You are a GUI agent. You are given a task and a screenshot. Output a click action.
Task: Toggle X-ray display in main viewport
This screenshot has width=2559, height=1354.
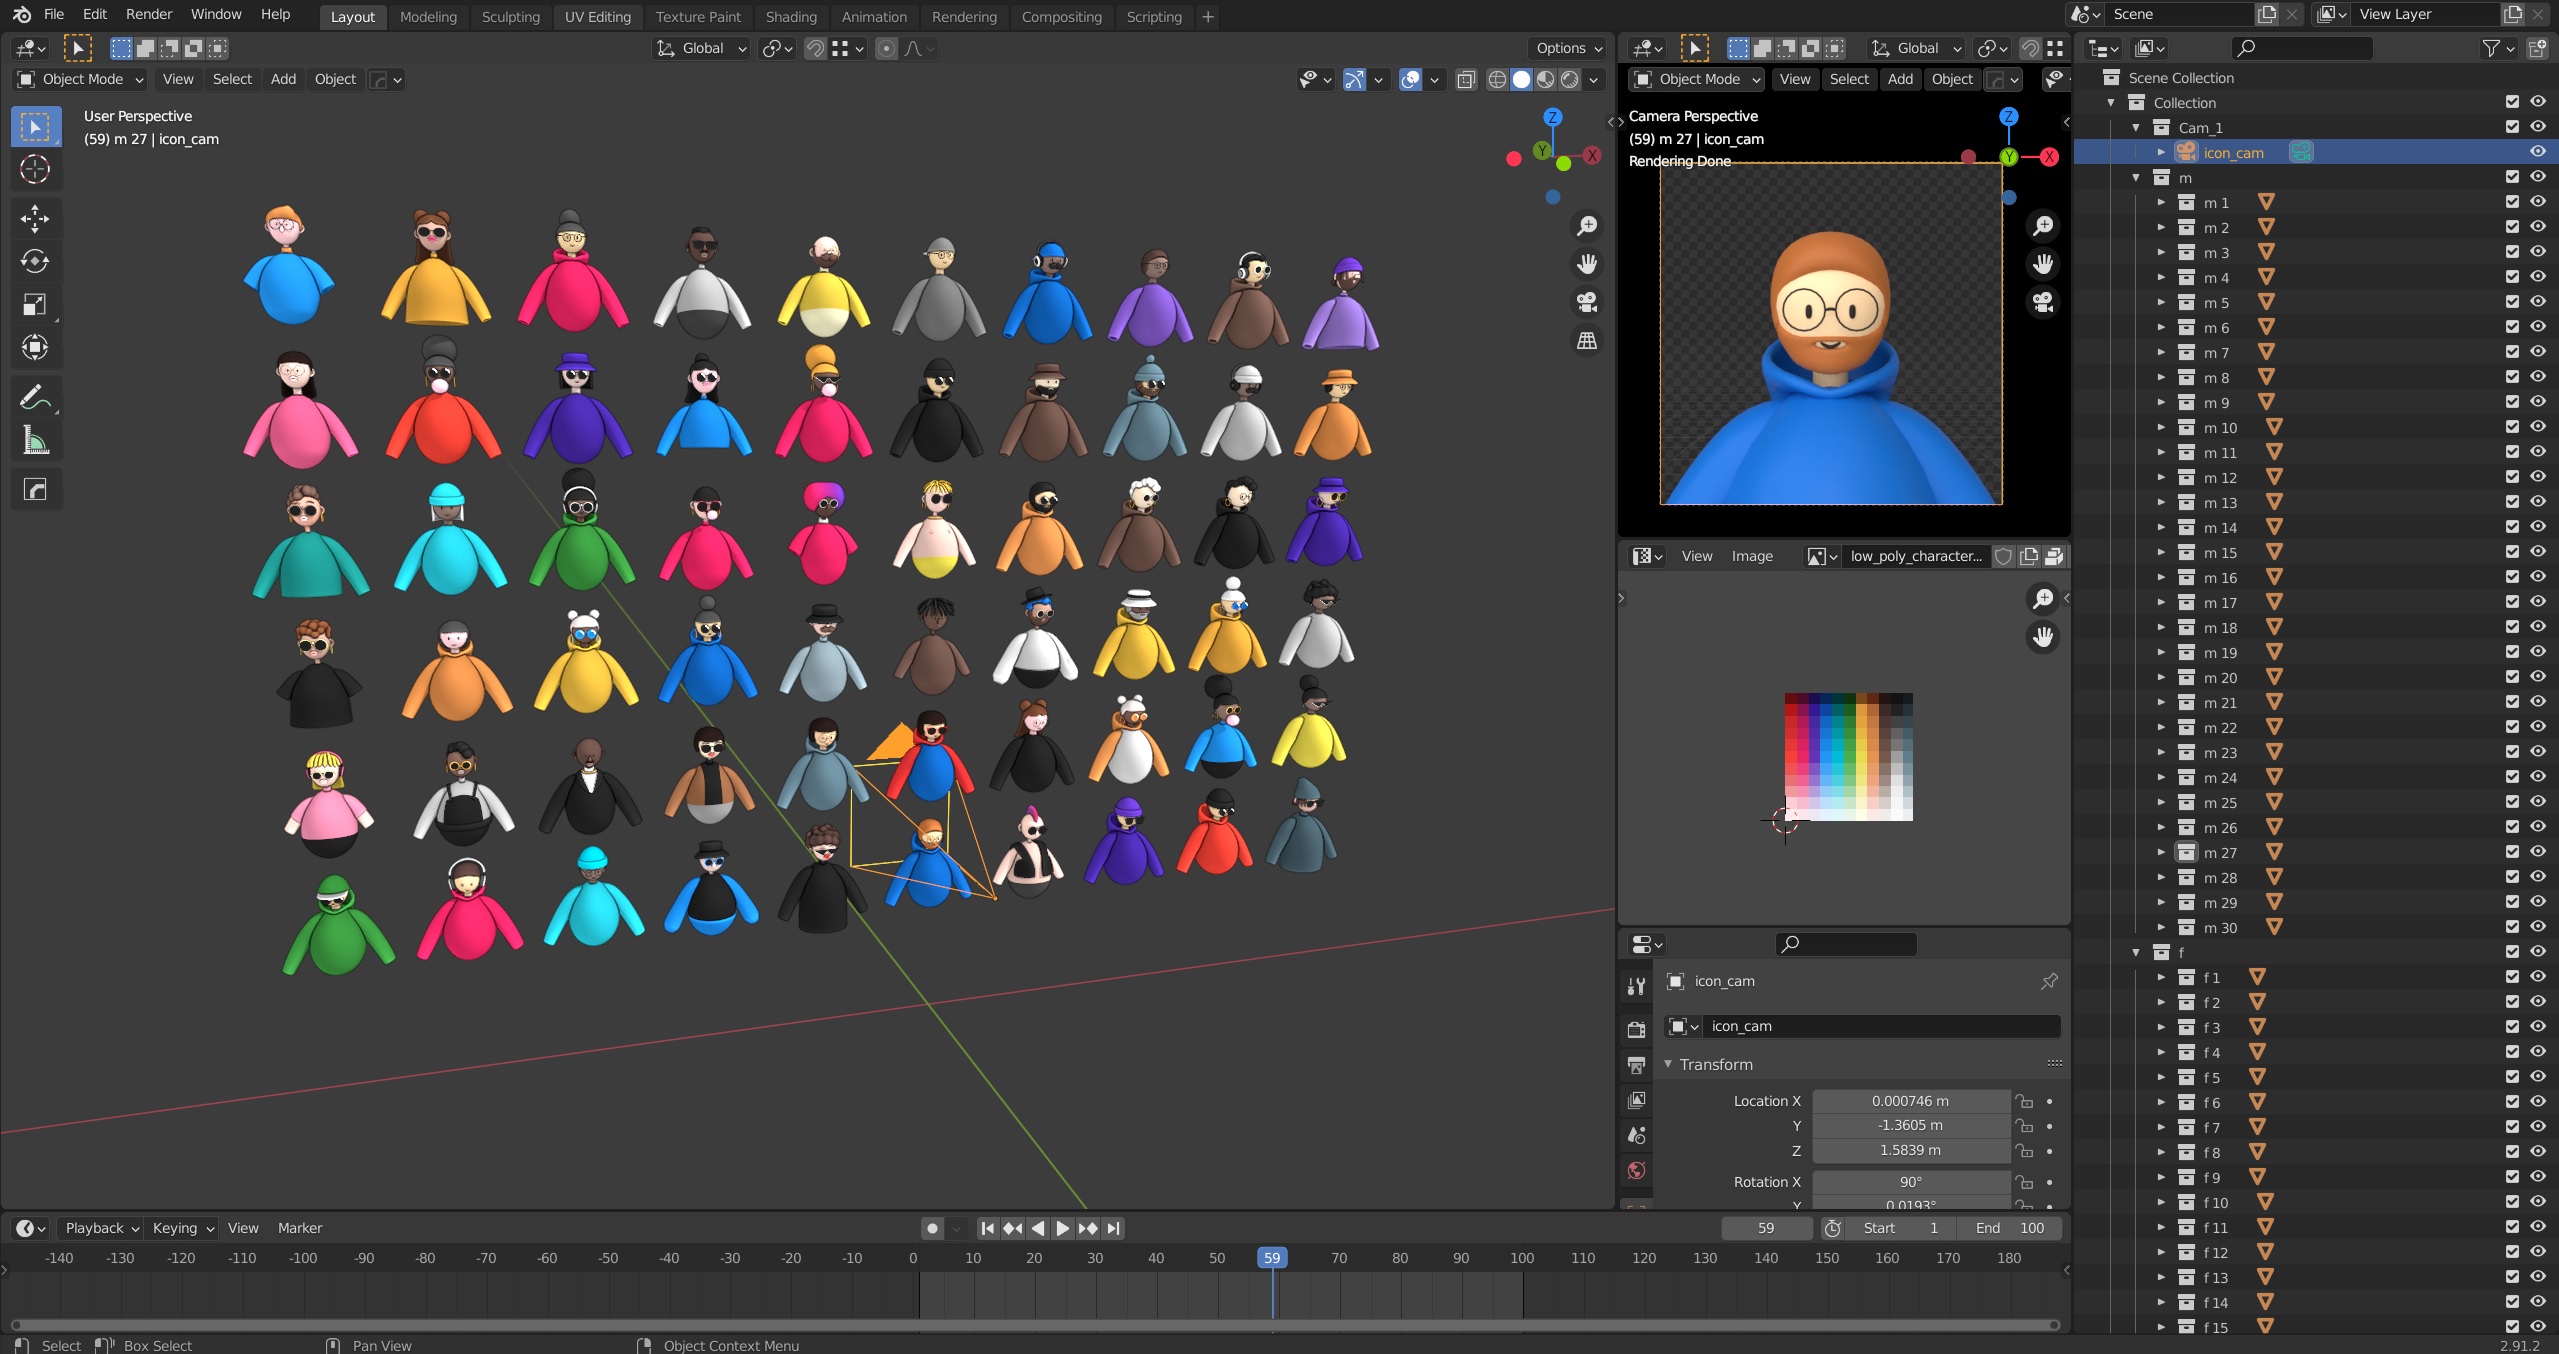point(1466,79)
